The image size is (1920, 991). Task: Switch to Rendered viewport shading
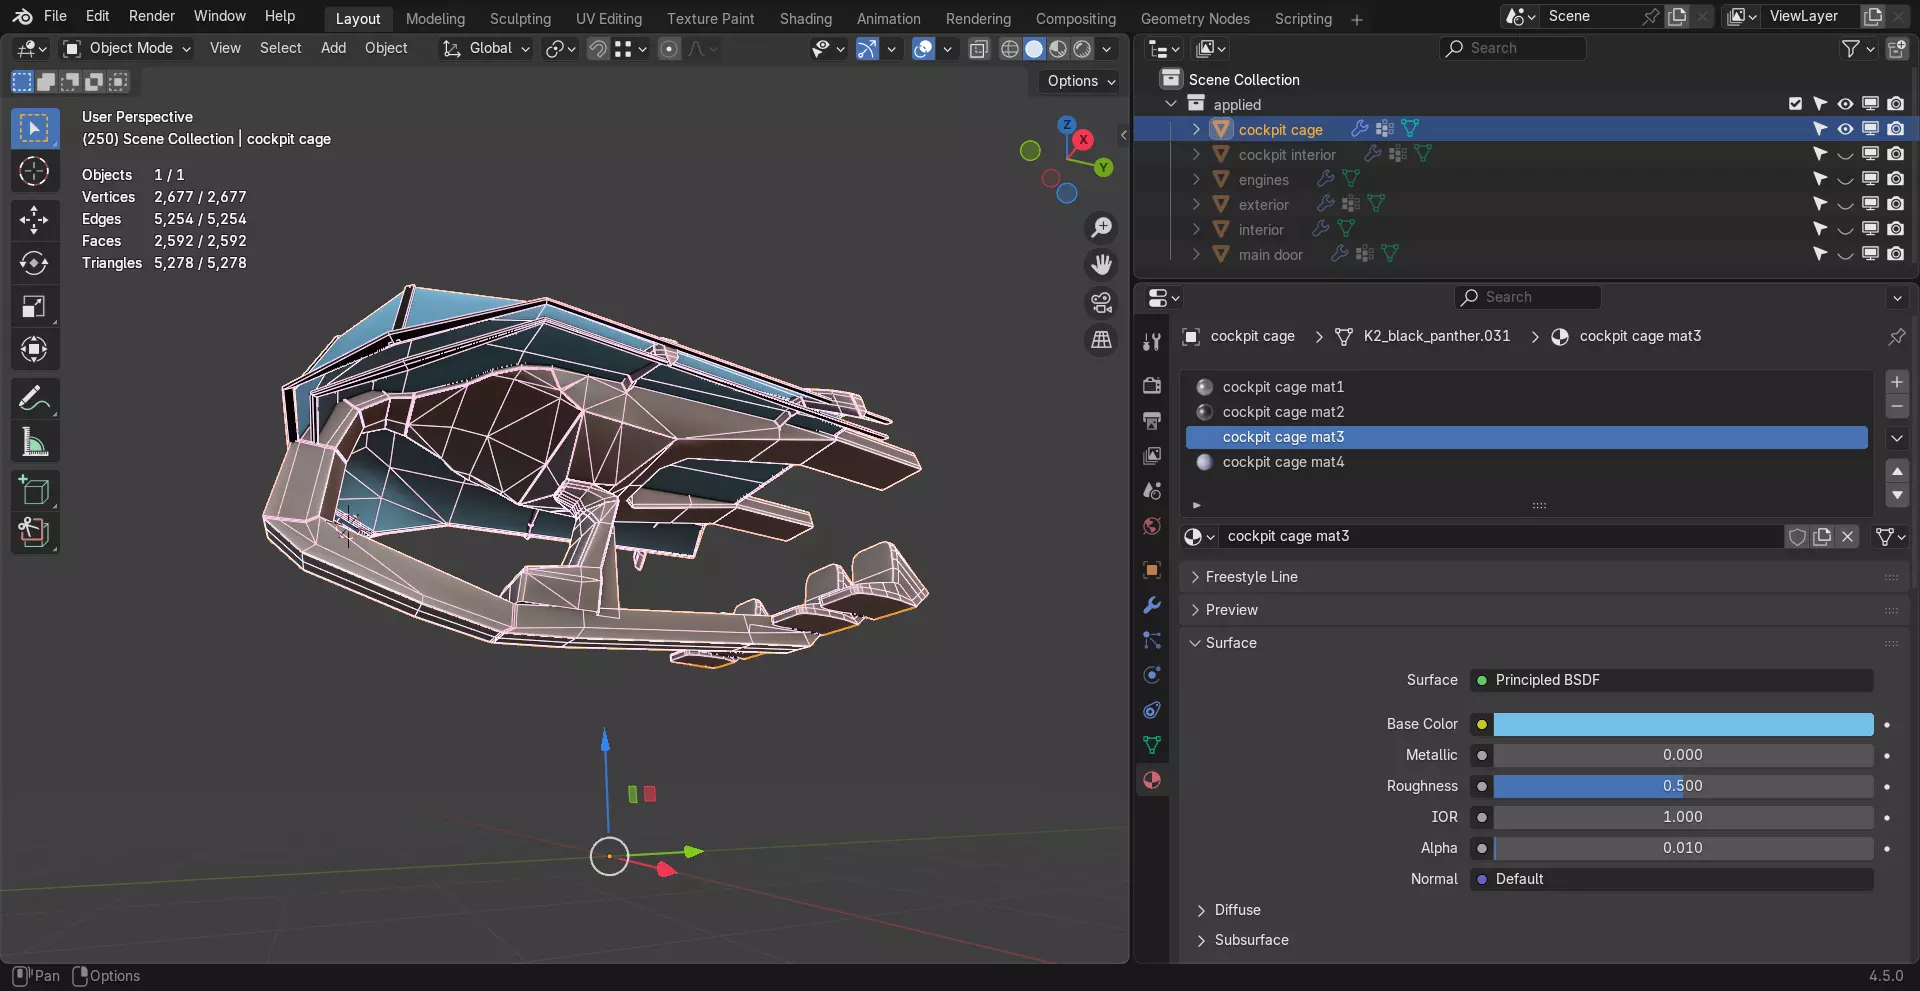pyautogui.click(x=1082, y=49)
